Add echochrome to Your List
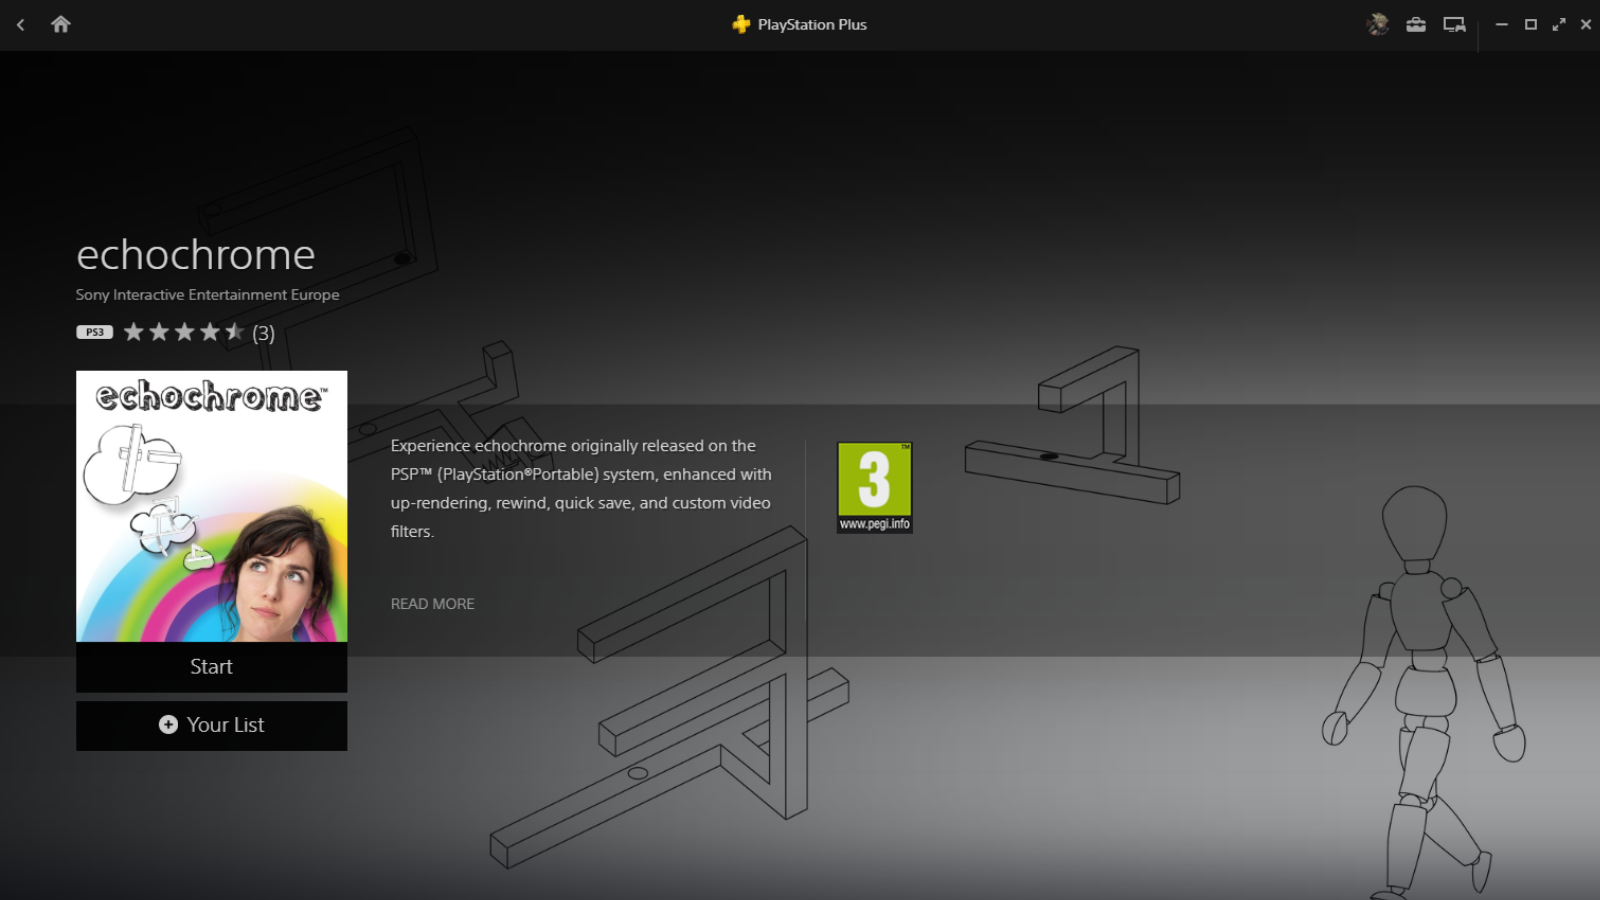This screenshot has height=900, width=1600. click(x=212, y=725)
